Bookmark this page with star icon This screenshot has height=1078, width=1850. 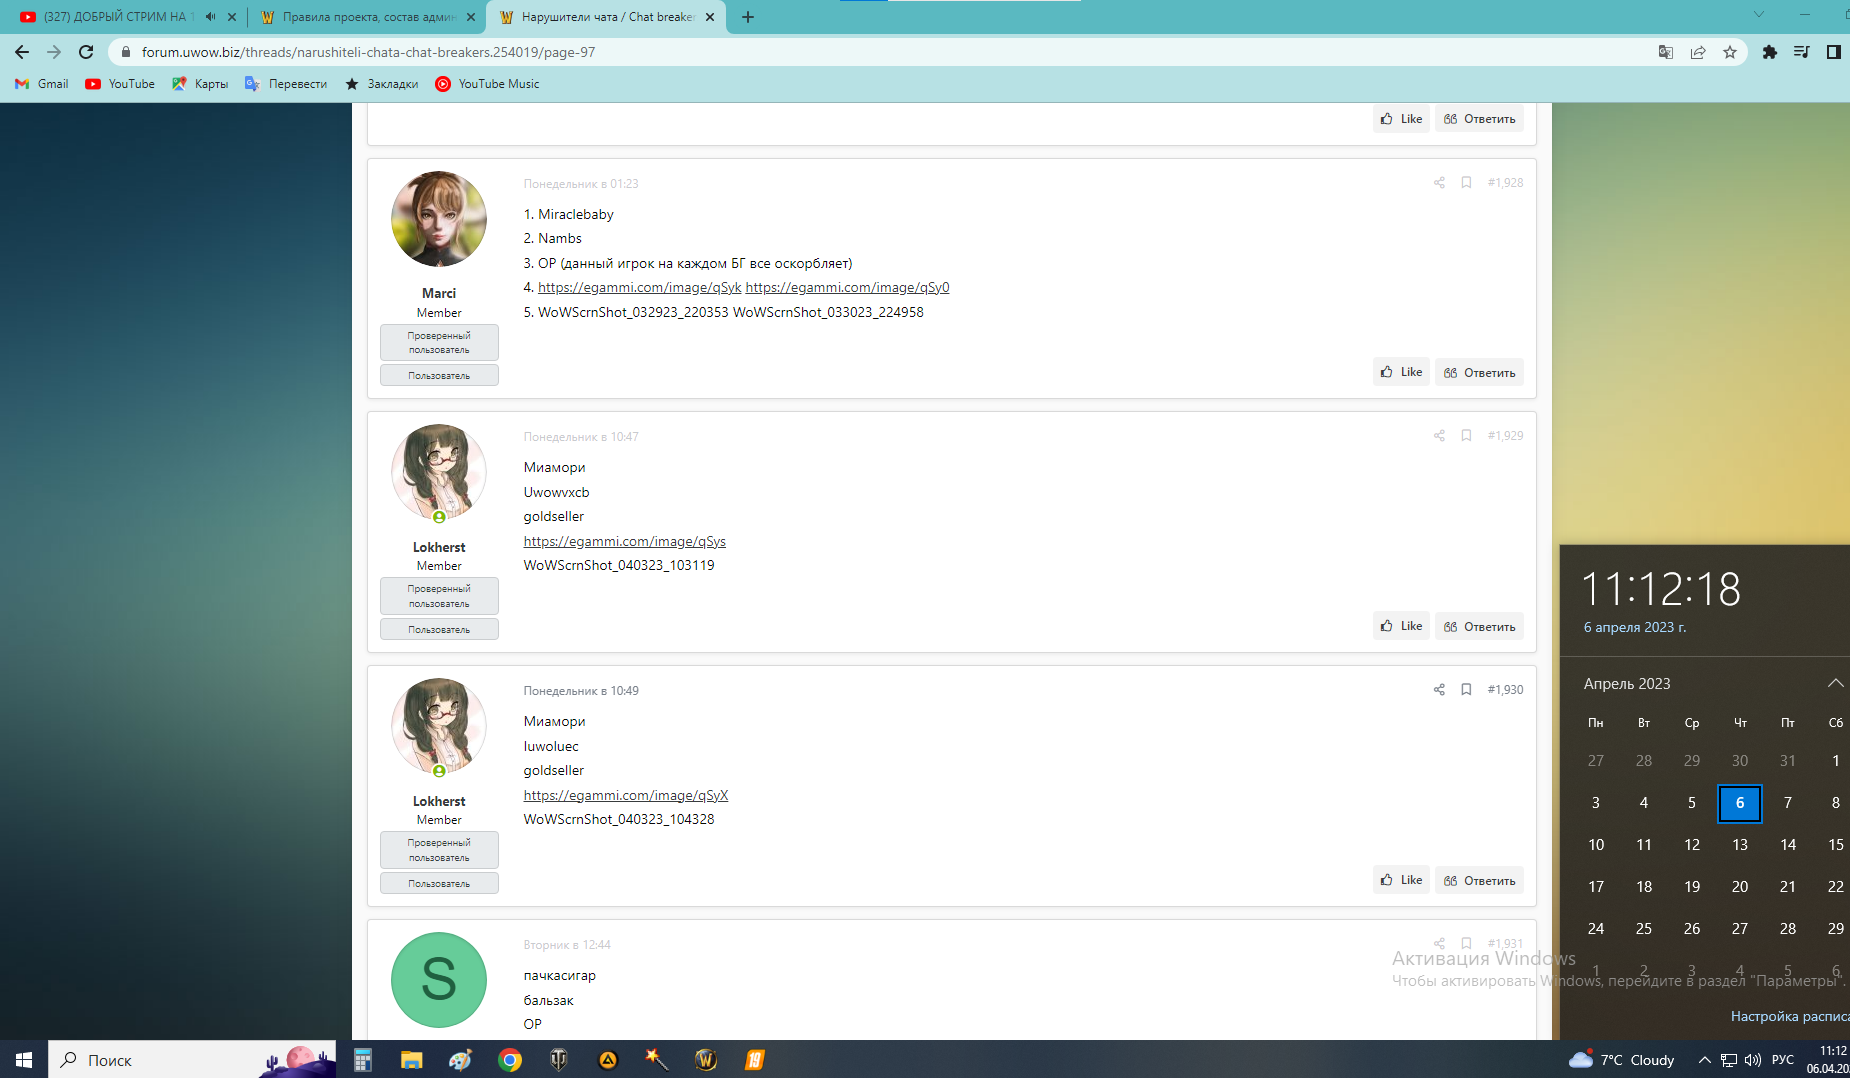point(1730,52)
